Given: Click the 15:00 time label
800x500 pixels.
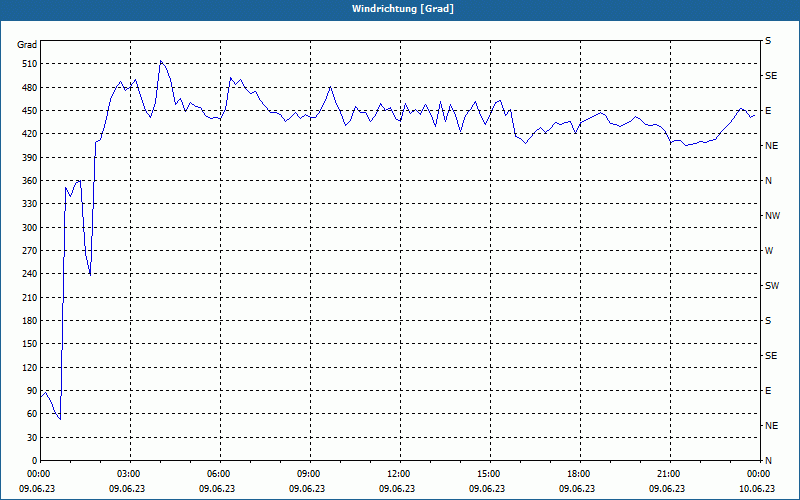Looking at the screenshot, I should click(488, 474).
